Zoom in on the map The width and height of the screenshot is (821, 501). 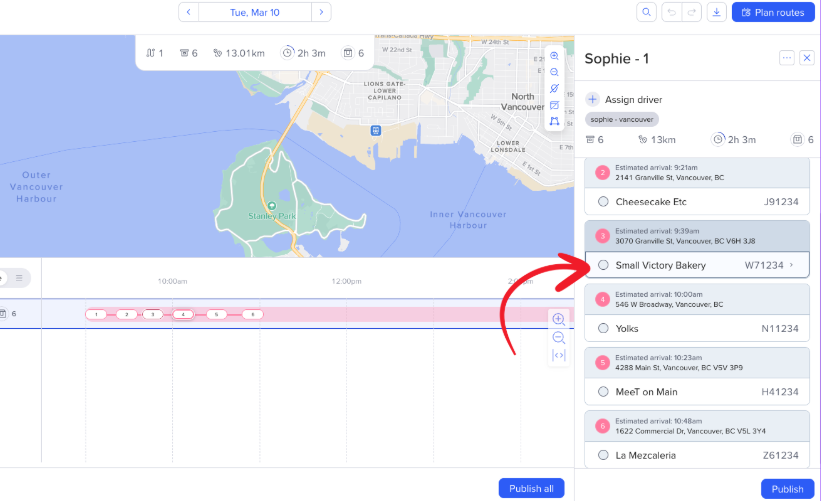point(554,56)
